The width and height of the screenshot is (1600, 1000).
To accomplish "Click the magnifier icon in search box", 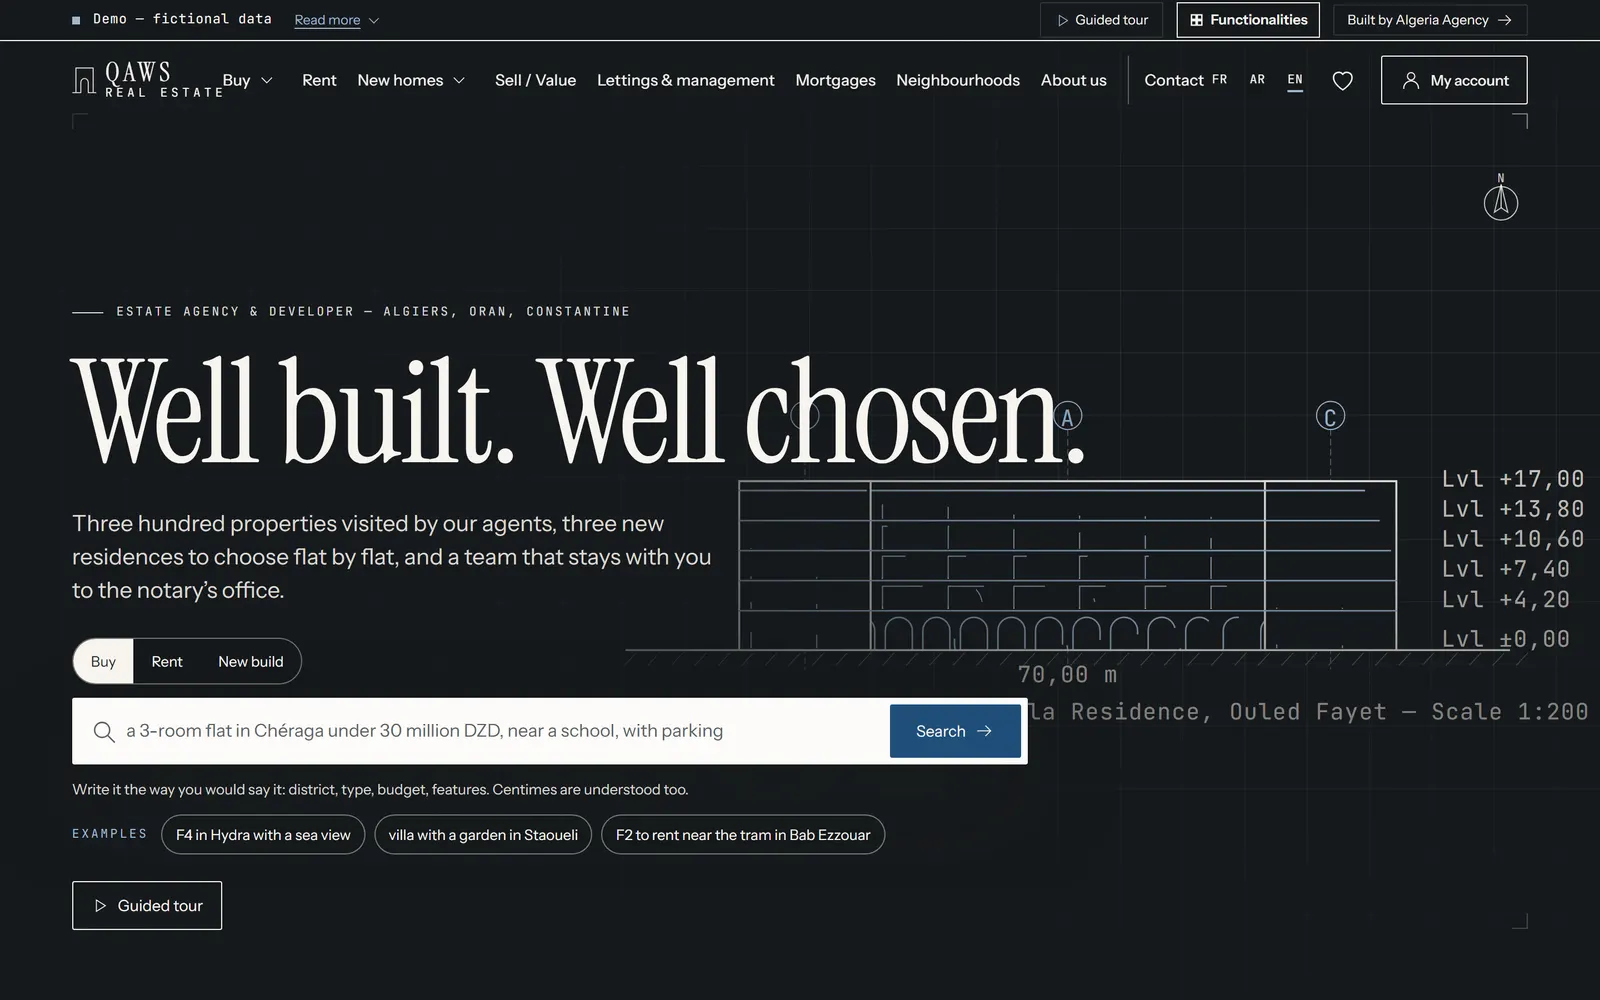I will coord(104,731).
